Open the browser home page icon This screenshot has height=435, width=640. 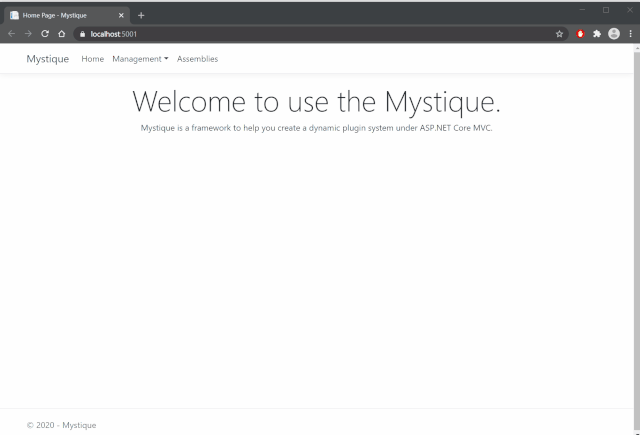(x=62, y=34)
